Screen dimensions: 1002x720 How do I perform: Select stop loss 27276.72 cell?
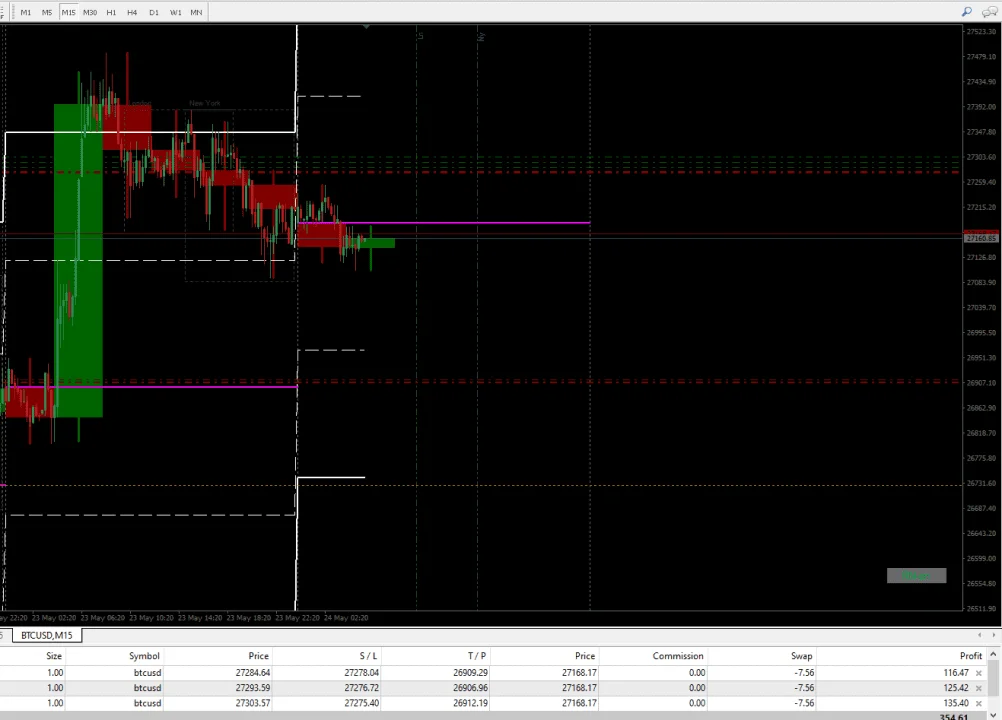(362, 688)
